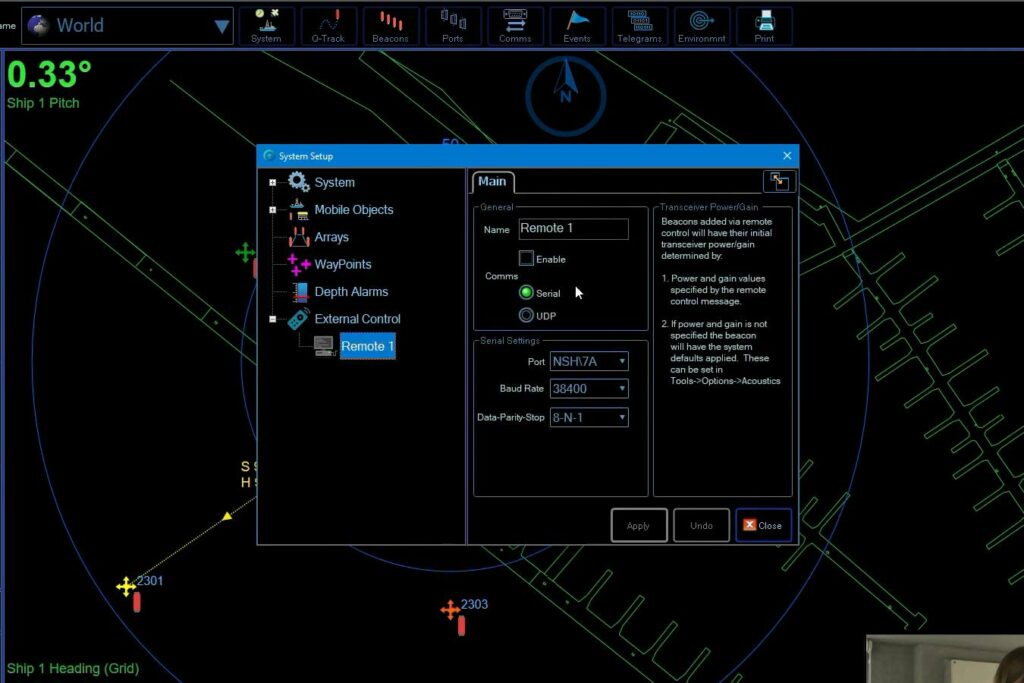Click the System gear icon in tree
This screenshot has height=683, width=1024.
click(x=298, y=182)
